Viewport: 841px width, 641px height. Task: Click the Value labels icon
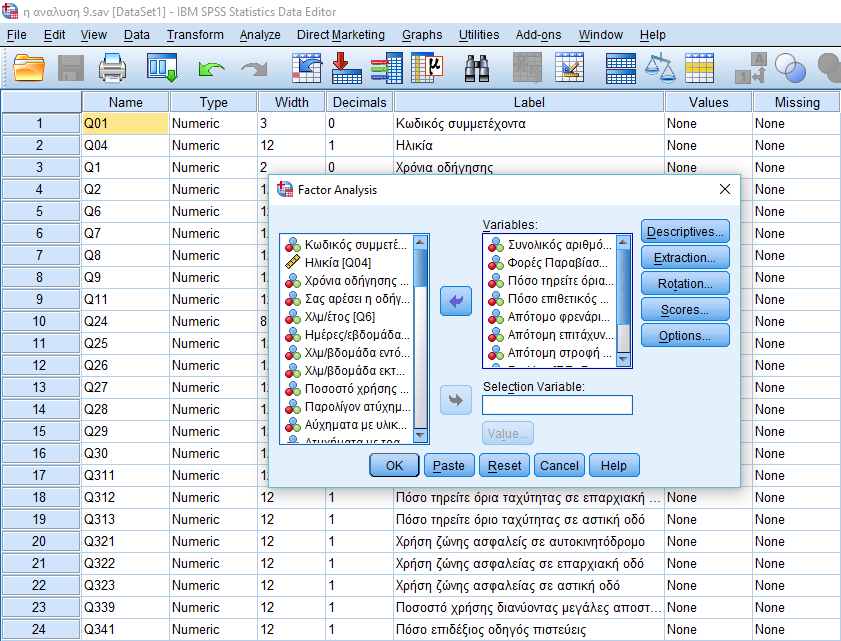(751, 68)
